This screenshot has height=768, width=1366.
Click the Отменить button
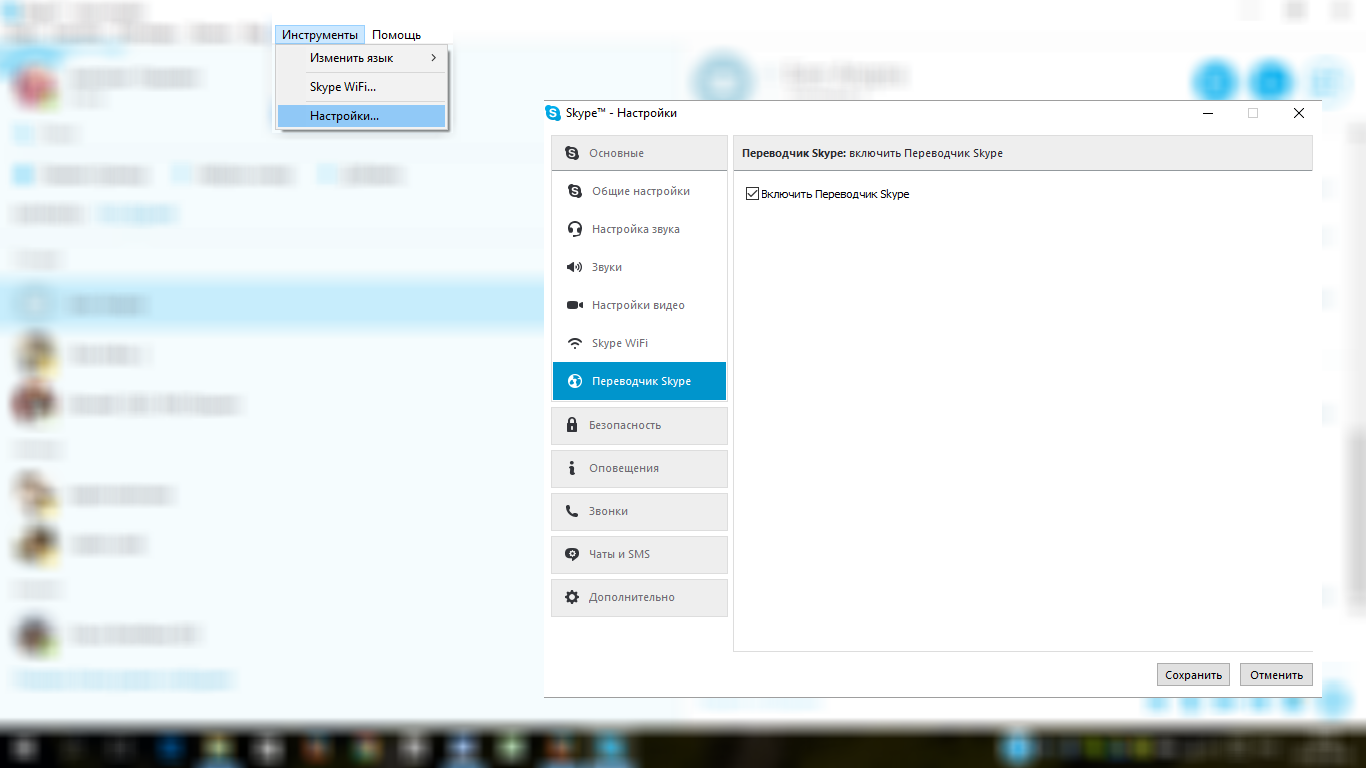pyautogui.click(x=1276, y=675)
